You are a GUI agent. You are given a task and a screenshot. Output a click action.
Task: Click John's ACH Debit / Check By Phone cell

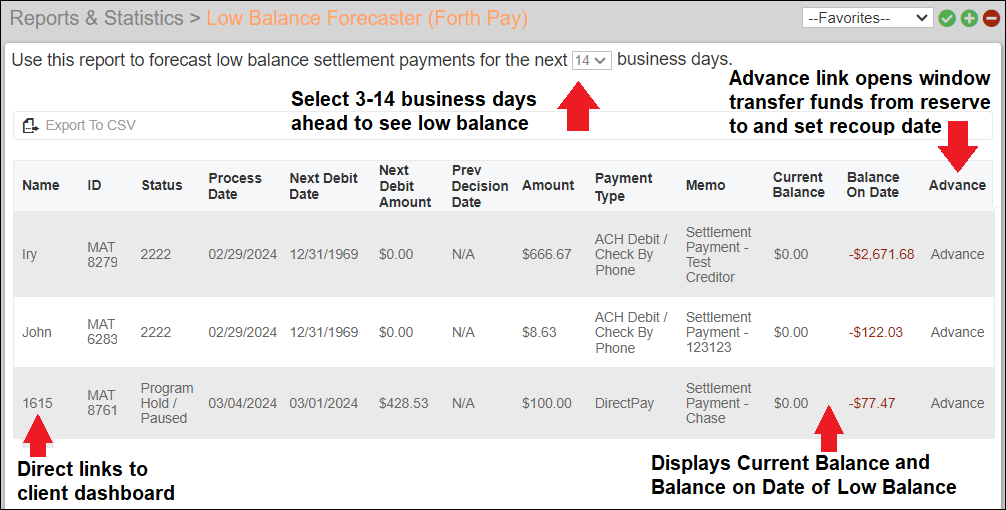tap(631, 332)
